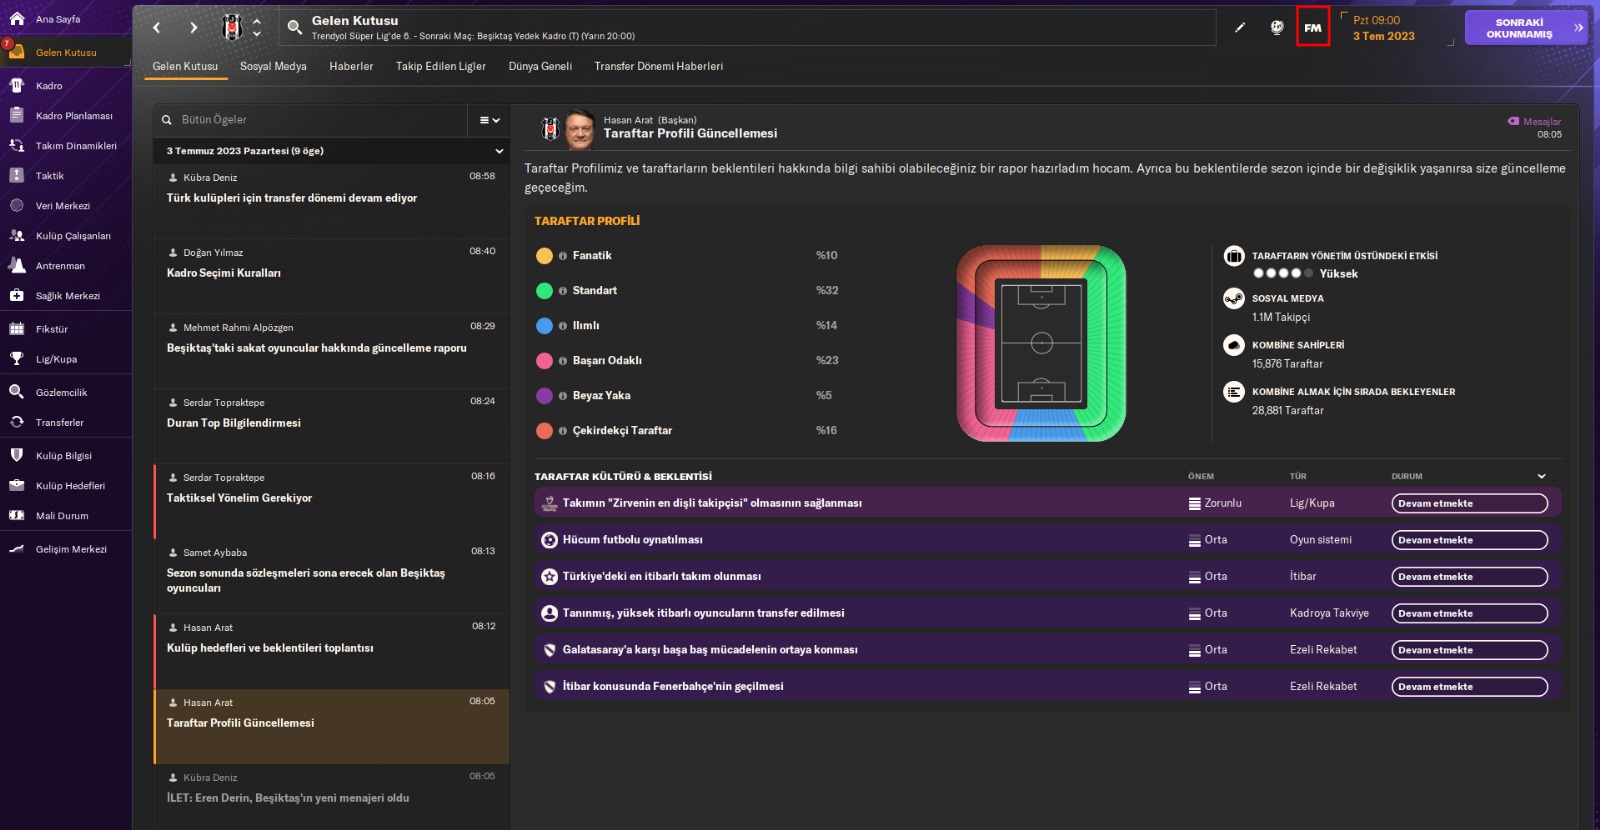Click Sonraki Okunmamış button
This screenshot has height=830, width=1600.
point(1525,28)
